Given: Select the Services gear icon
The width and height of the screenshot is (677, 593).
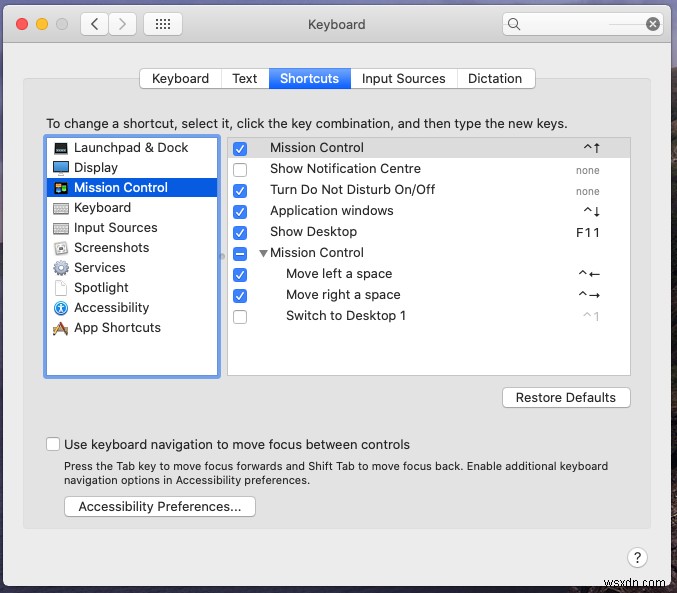Looking at the screenshot, I should pos(61,268).
